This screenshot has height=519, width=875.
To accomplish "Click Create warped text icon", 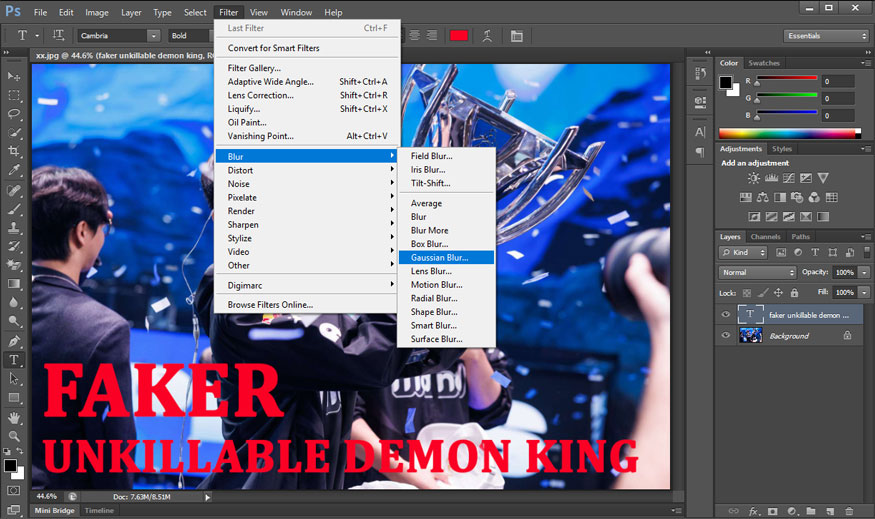I will pos(487,36).
